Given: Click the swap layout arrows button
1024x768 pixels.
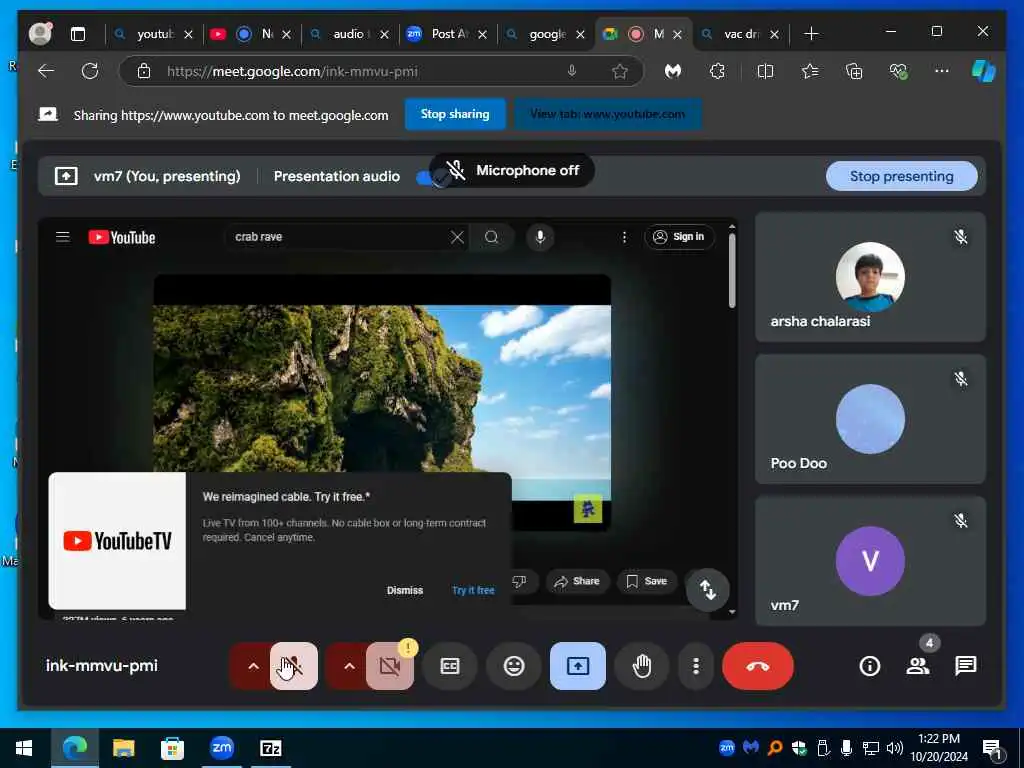Looking at the screenshot, I should click(708, 590).
